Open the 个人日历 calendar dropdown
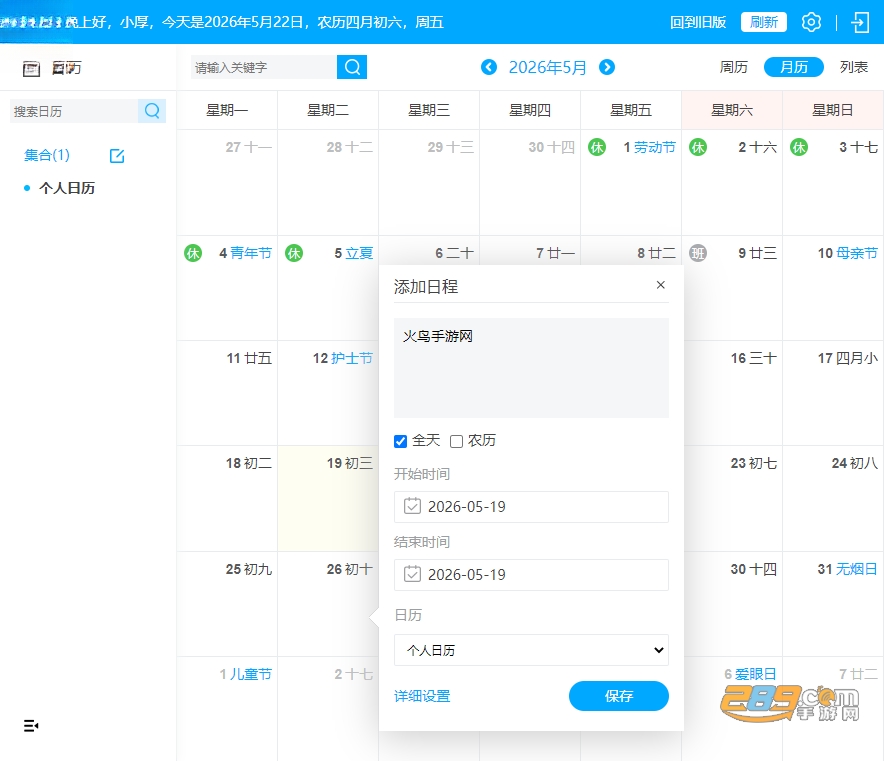Screen dimensions: 884x761 point(531,650)
